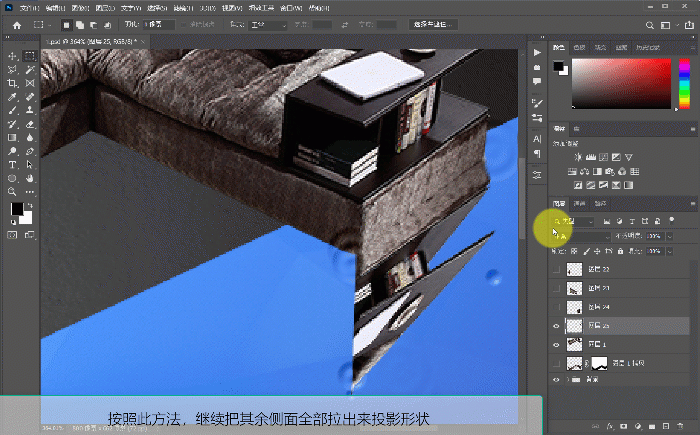
Task: Select the Crop tool
Action: 12,84
